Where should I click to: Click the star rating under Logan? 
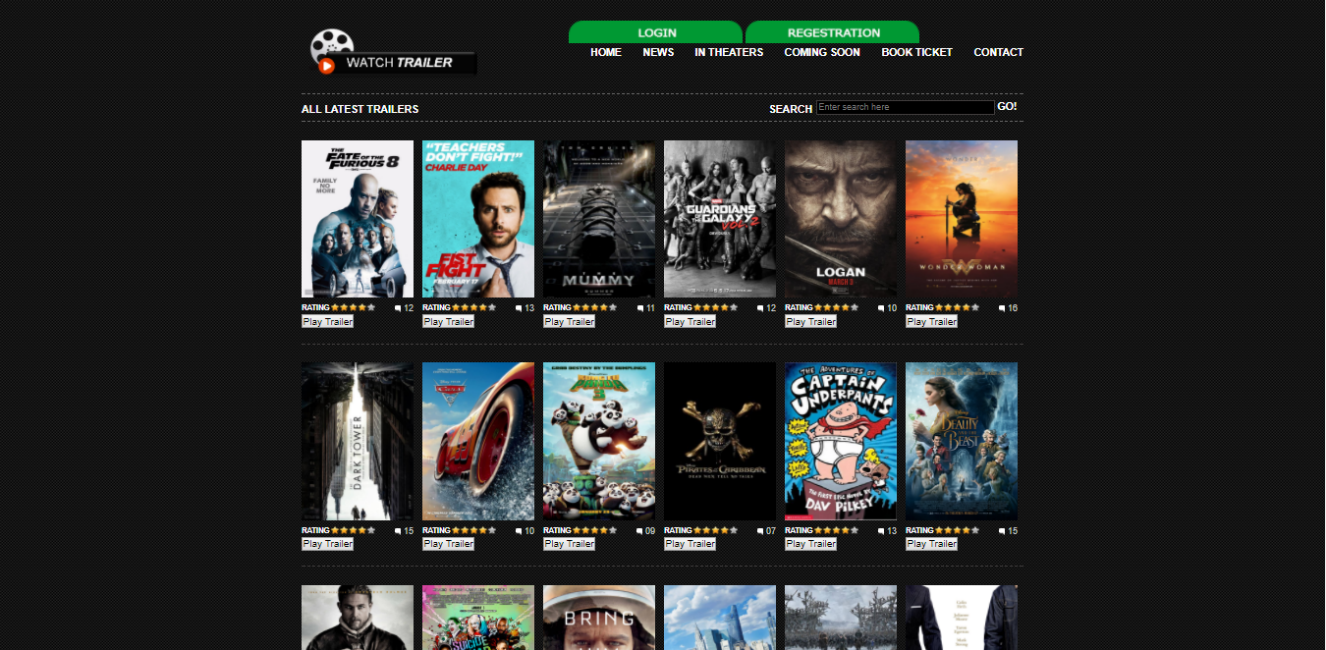[836, 308]
